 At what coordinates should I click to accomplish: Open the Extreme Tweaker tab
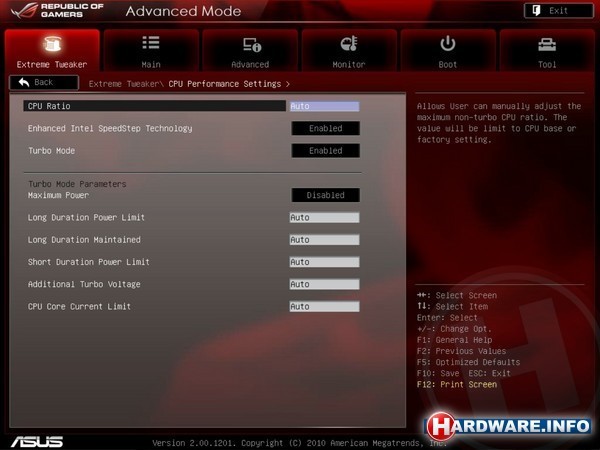[x=52, y=50]
